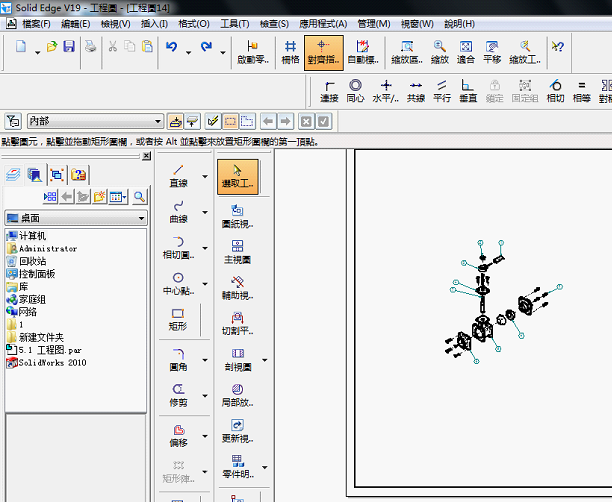This screenshot has width=612, height=504.
Task: Open the 圖紙視 drawing view wizard
Action: [x=237, y=217]
